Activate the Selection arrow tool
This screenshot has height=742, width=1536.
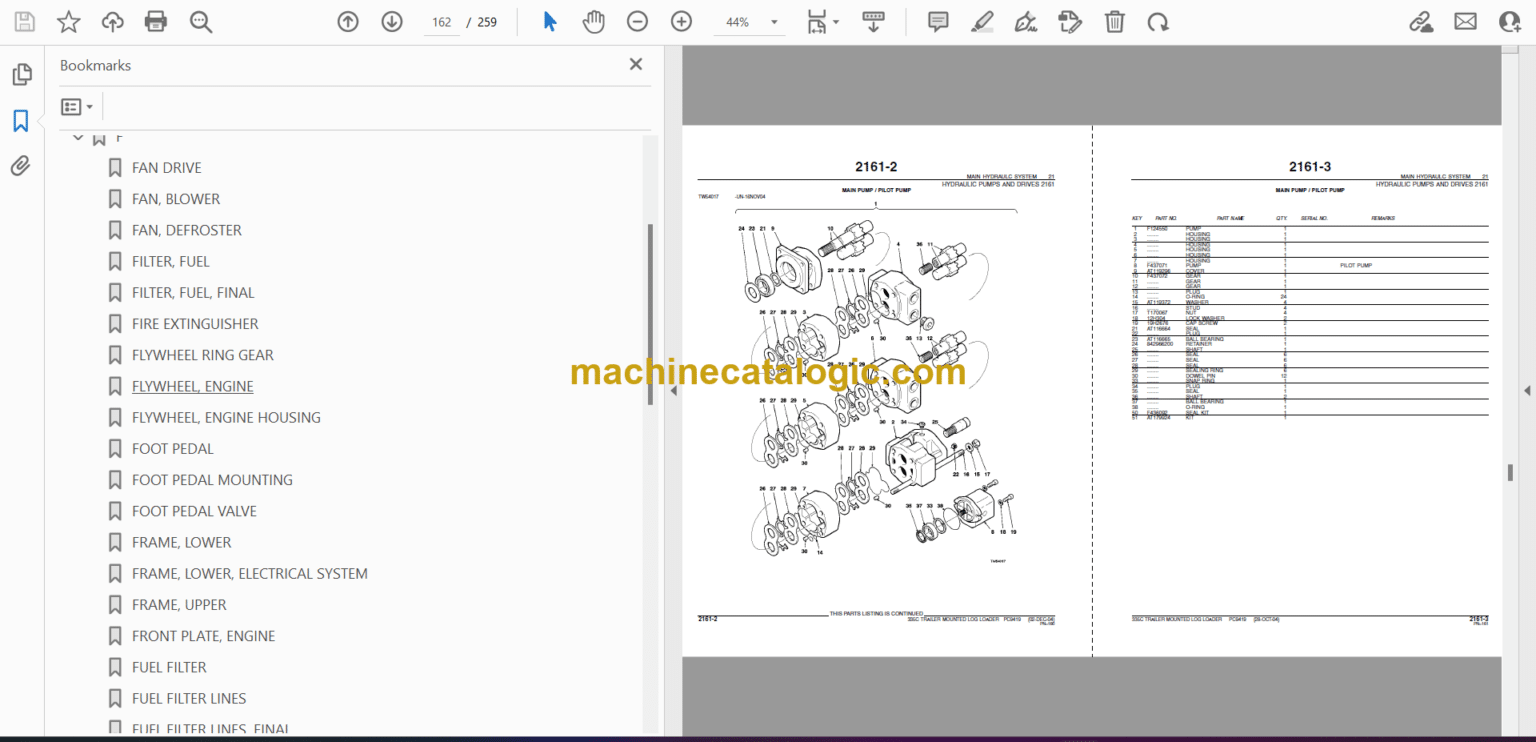click(549, 20)
